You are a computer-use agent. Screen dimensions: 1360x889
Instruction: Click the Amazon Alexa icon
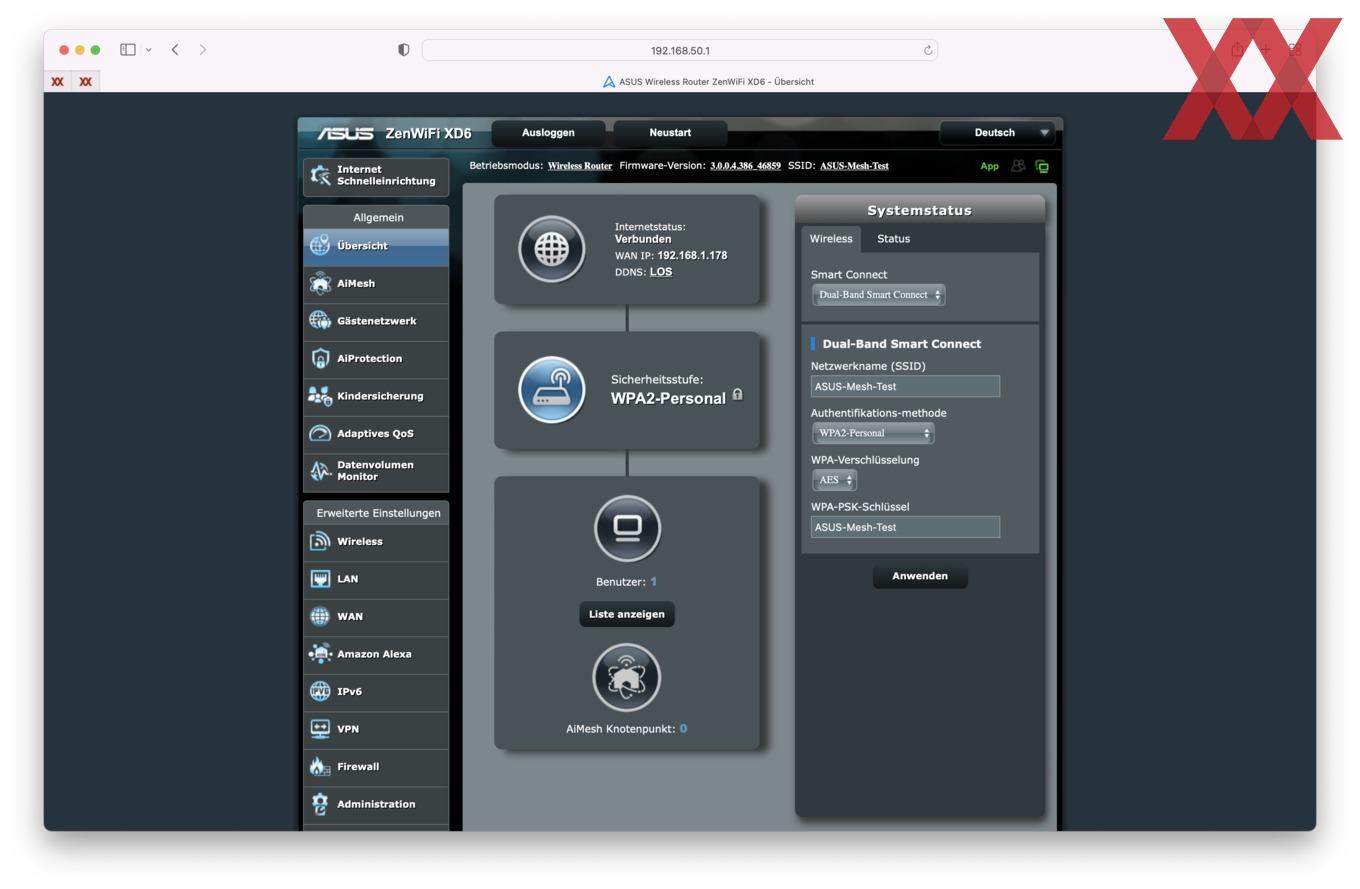click(x=320, y=654)
